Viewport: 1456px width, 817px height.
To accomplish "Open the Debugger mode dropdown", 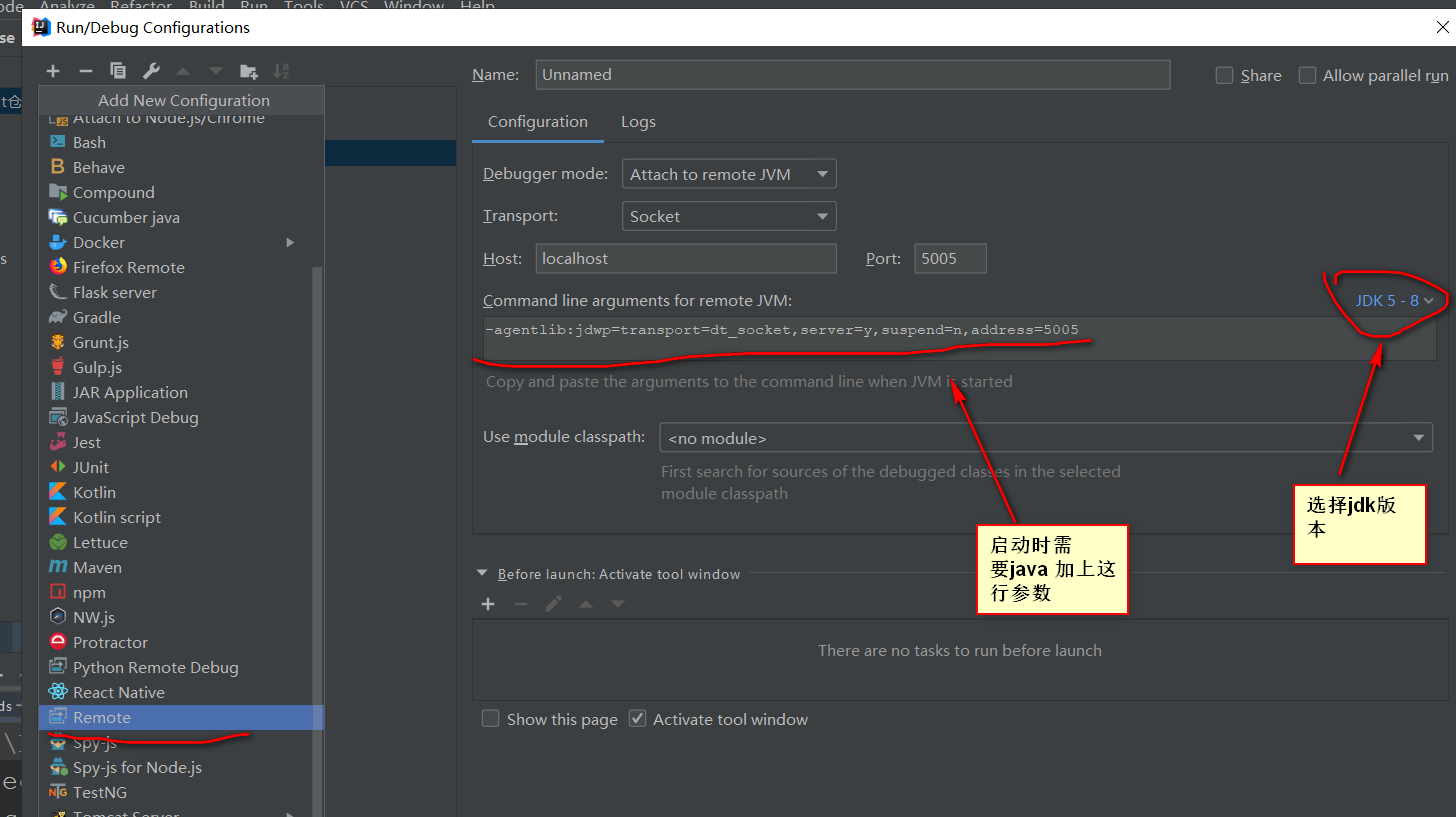I will tap(729, 174).
